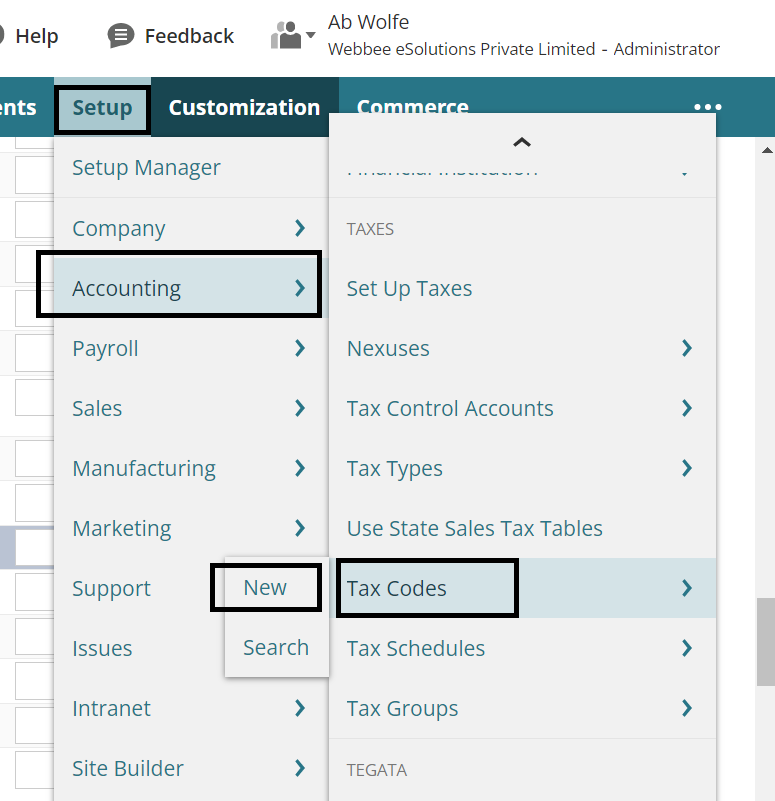Select the Tax Control Accounts item
The height and width of the screenshot is (801, 775).
[x=449, y=408]
